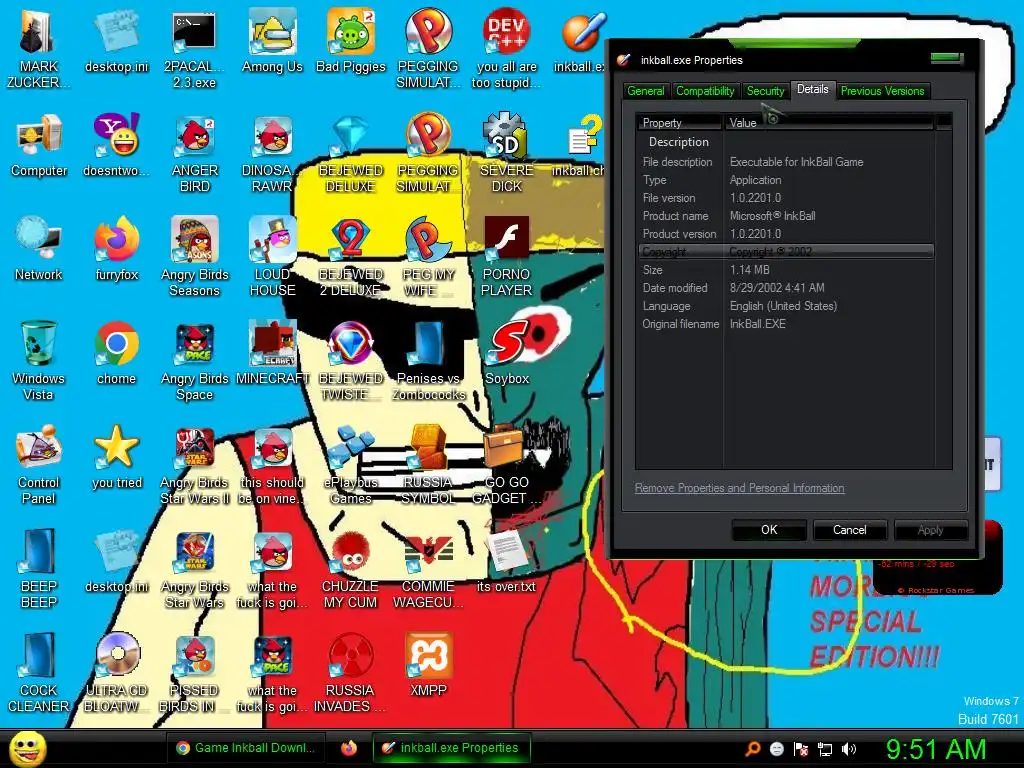Viewport: 1024px width, 768px height.
Task: Open the Previous Versions tab
Action: click(x=882, y=91)
